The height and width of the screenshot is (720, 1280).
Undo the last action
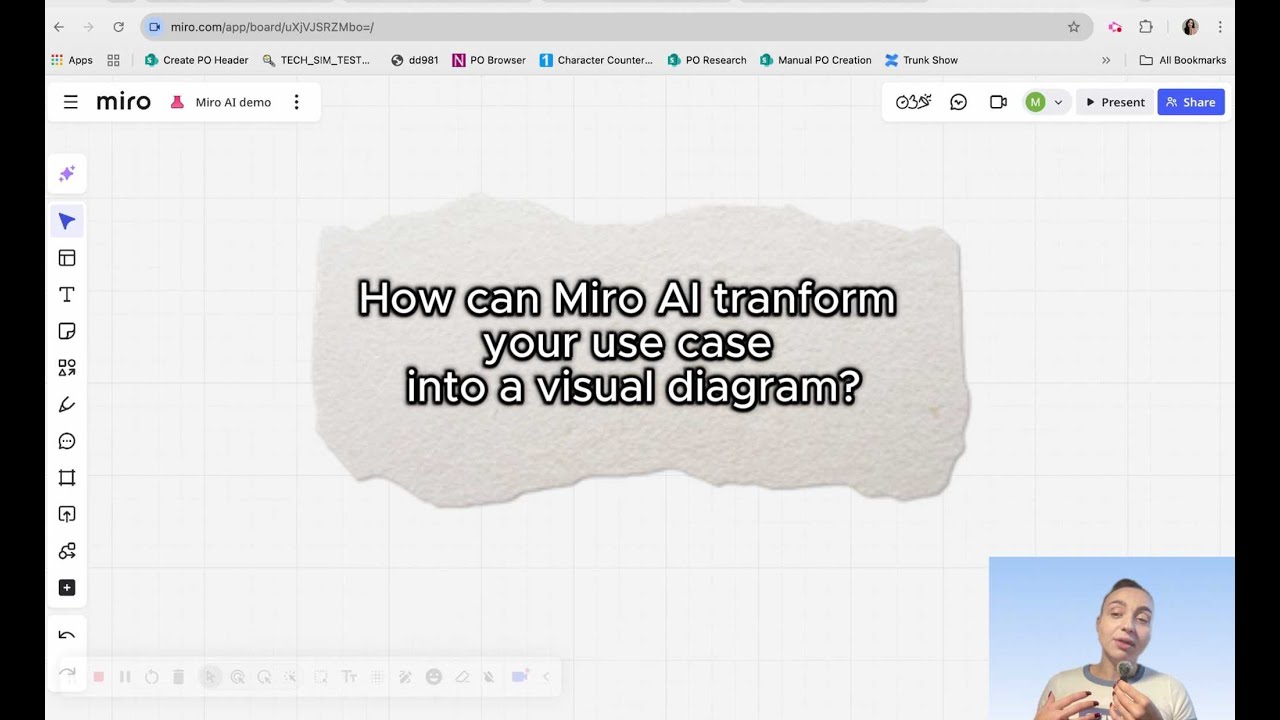(x=67, y=635)
